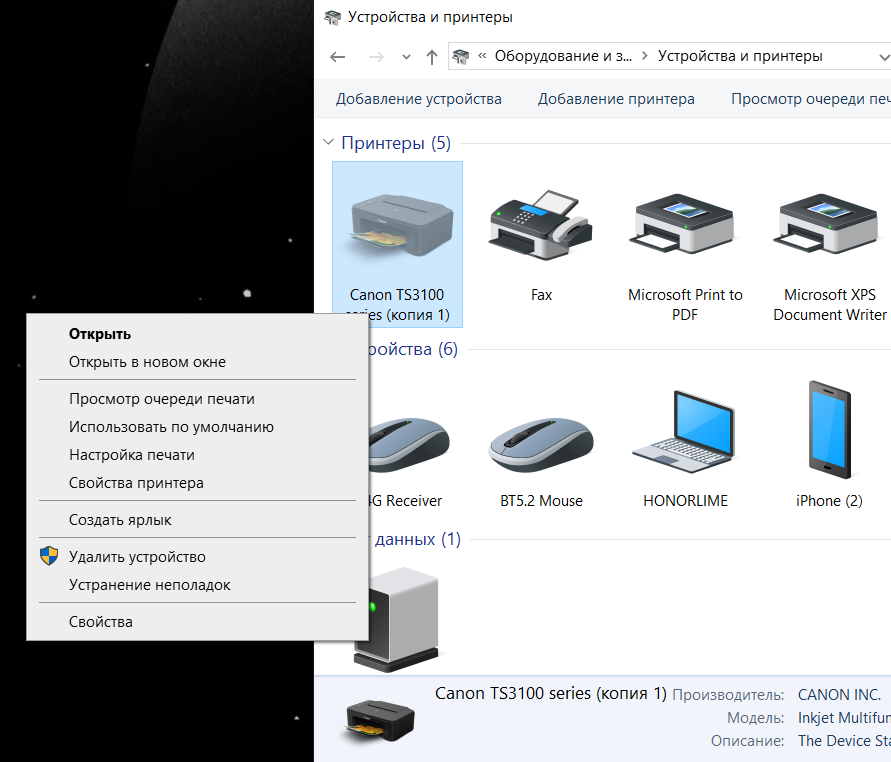The width and height of the screenshot is (891, 762).
Task: Select the BT5.2 Mouse device icon
Action: point(541,445)
